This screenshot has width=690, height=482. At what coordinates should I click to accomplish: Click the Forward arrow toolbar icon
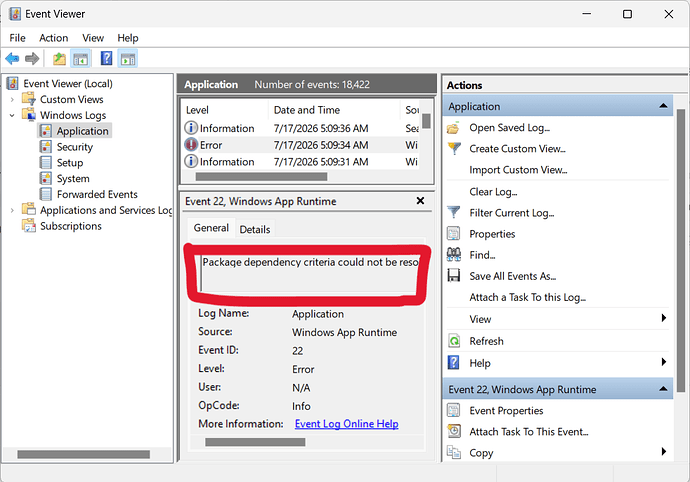click(x=32, y=58)
